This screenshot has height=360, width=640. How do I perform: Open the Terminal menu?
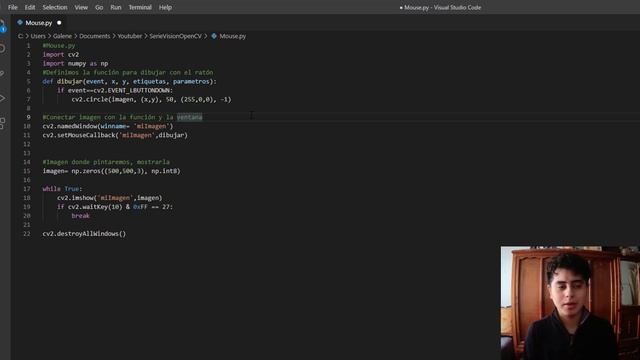pyautogui.click(x=140, y=7)
